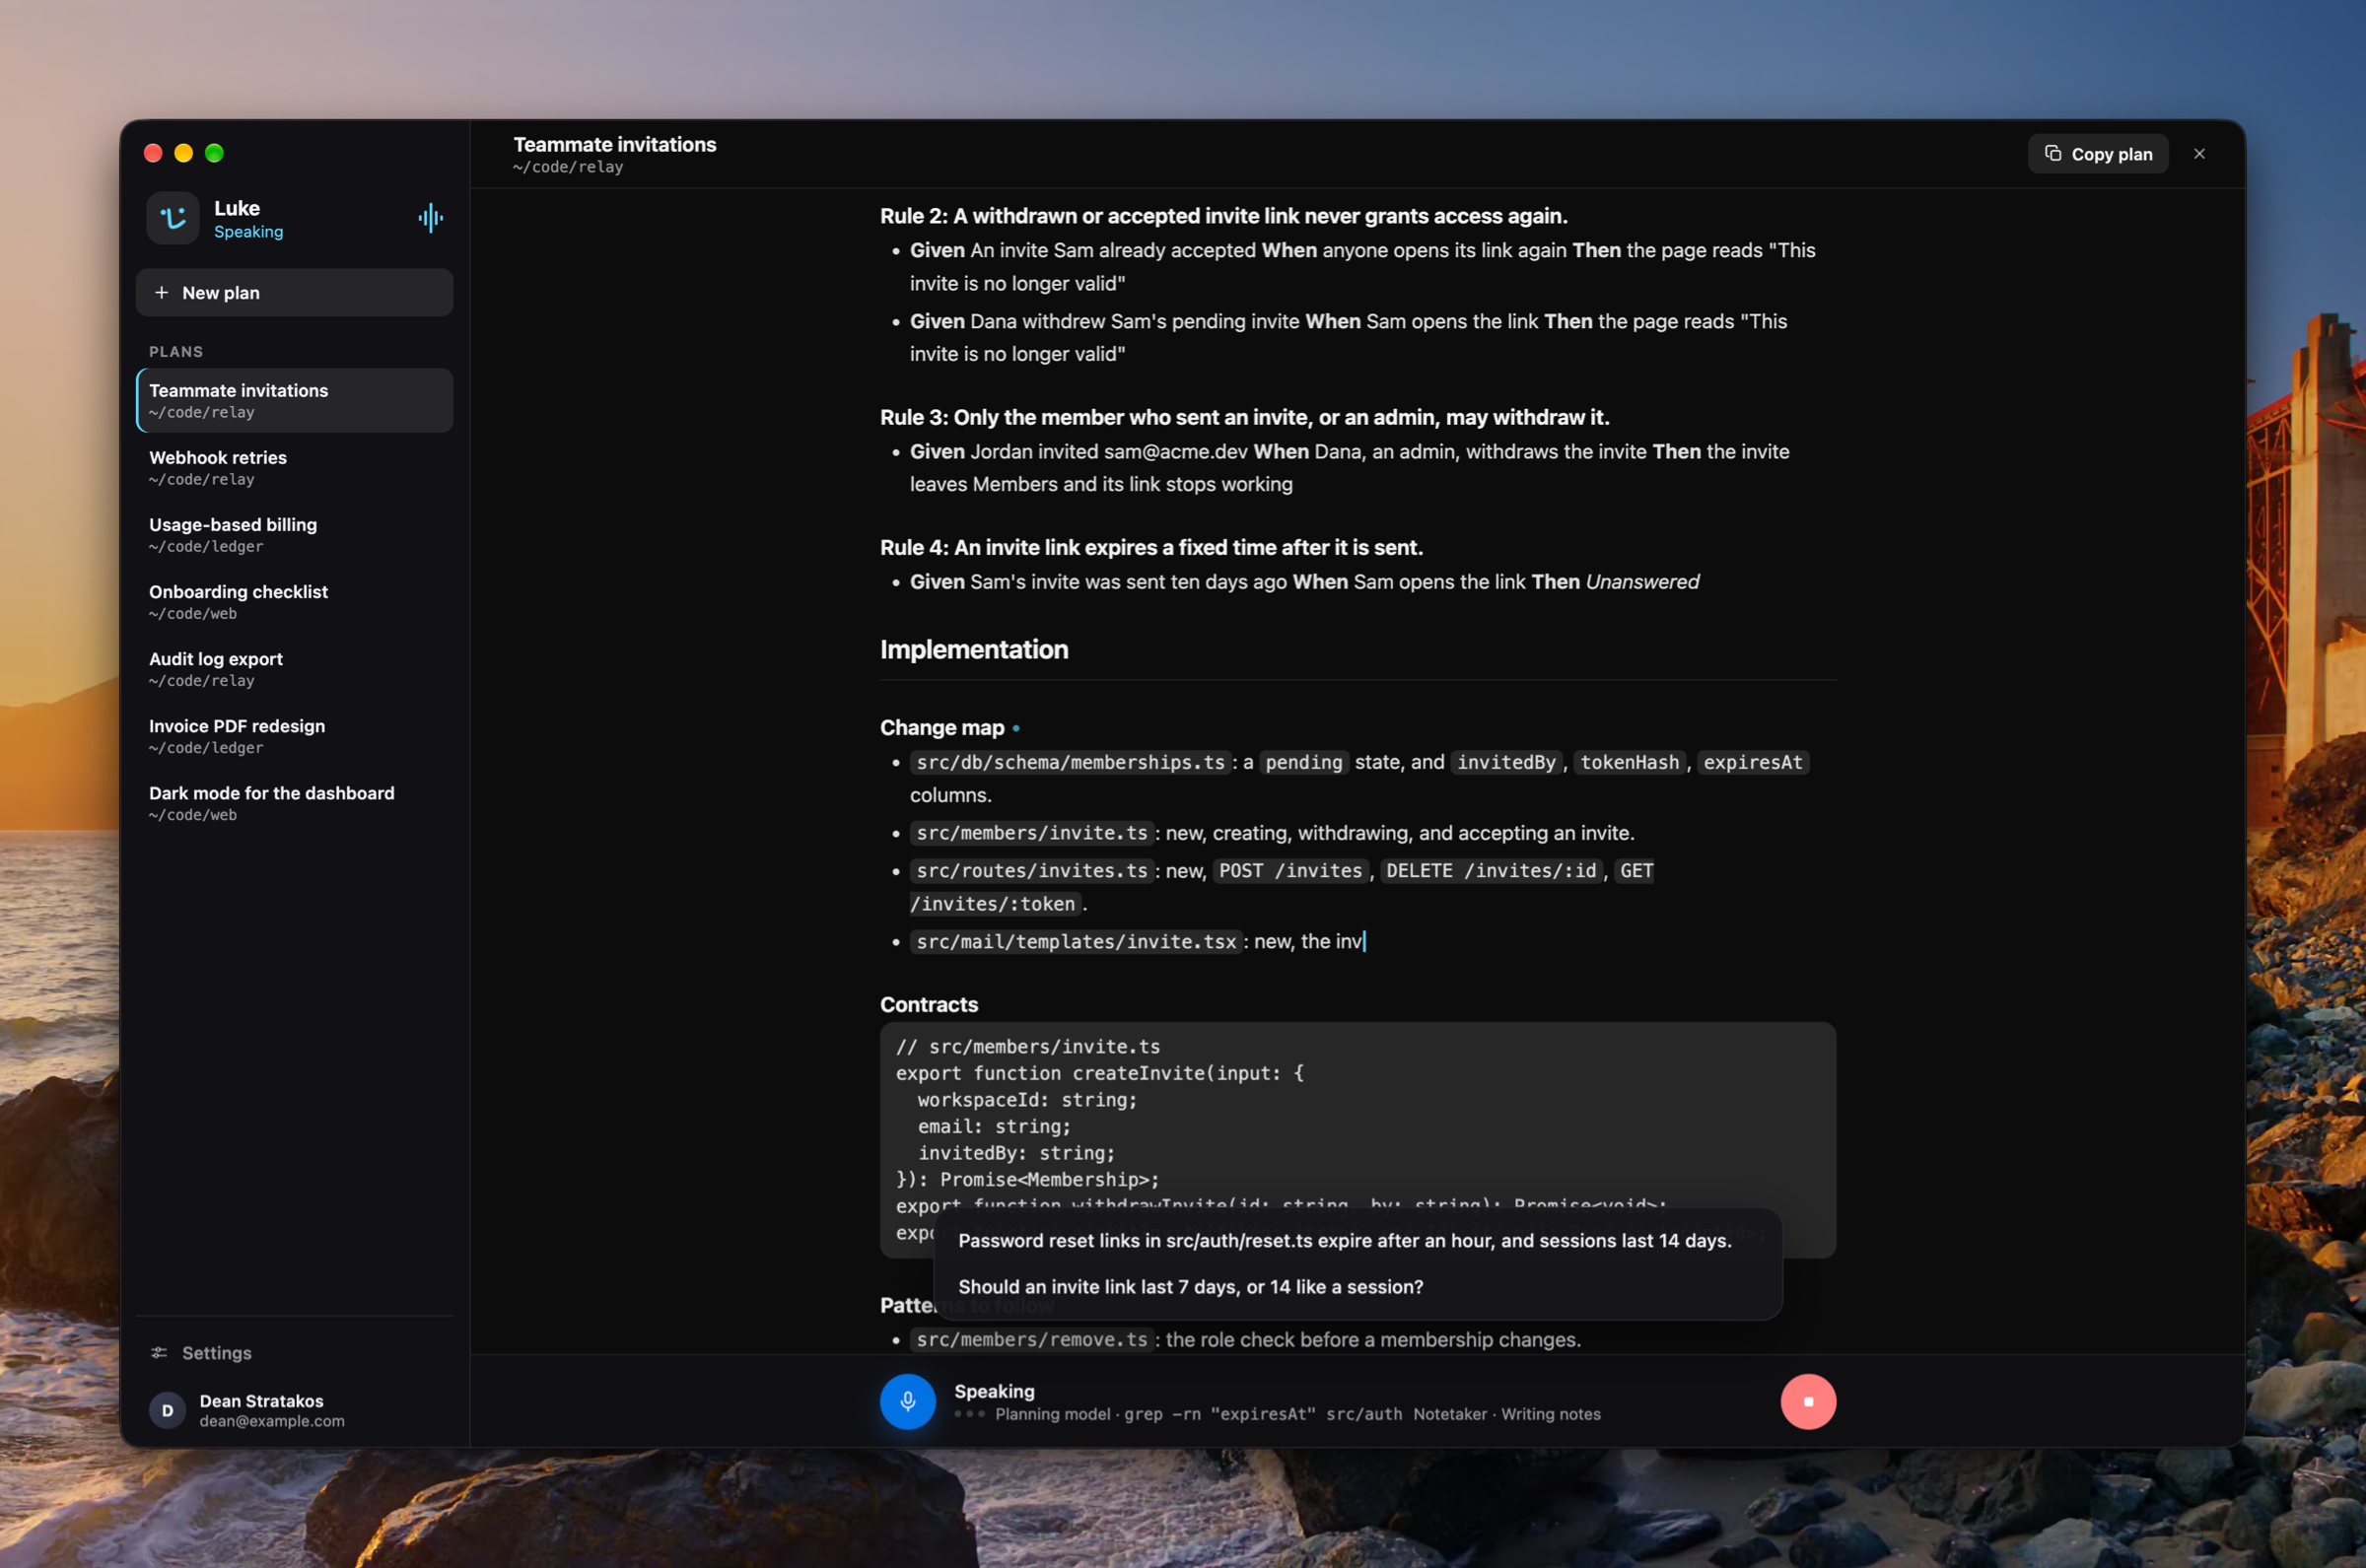2366x1568 pixels.
Task: Click Notetaker Writing notes status
Action: click(x=1506, y=1414)
